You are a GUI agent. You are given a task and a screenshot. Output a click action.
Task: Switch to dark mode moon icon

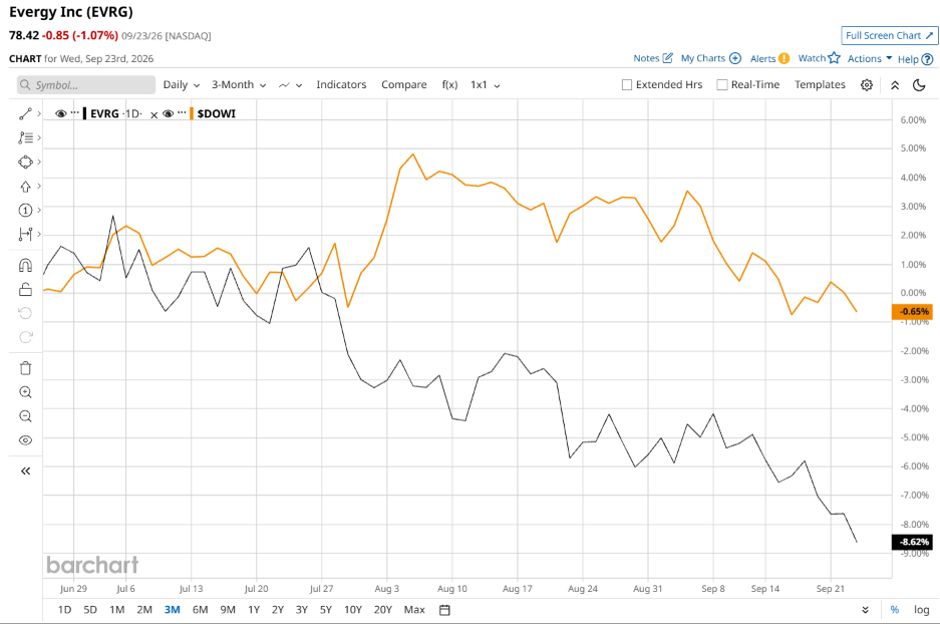coord(919,85)
